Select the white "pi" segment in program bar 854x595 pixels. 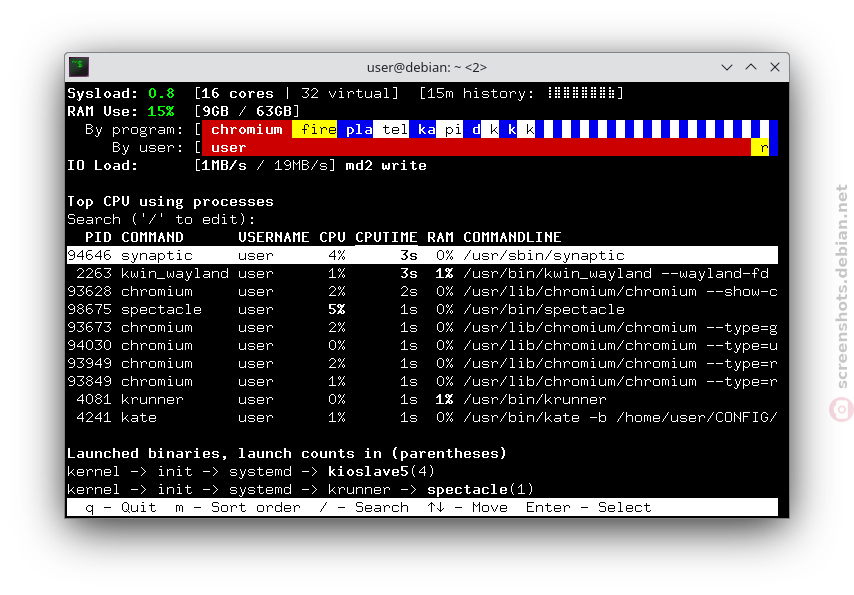point(449,129)
